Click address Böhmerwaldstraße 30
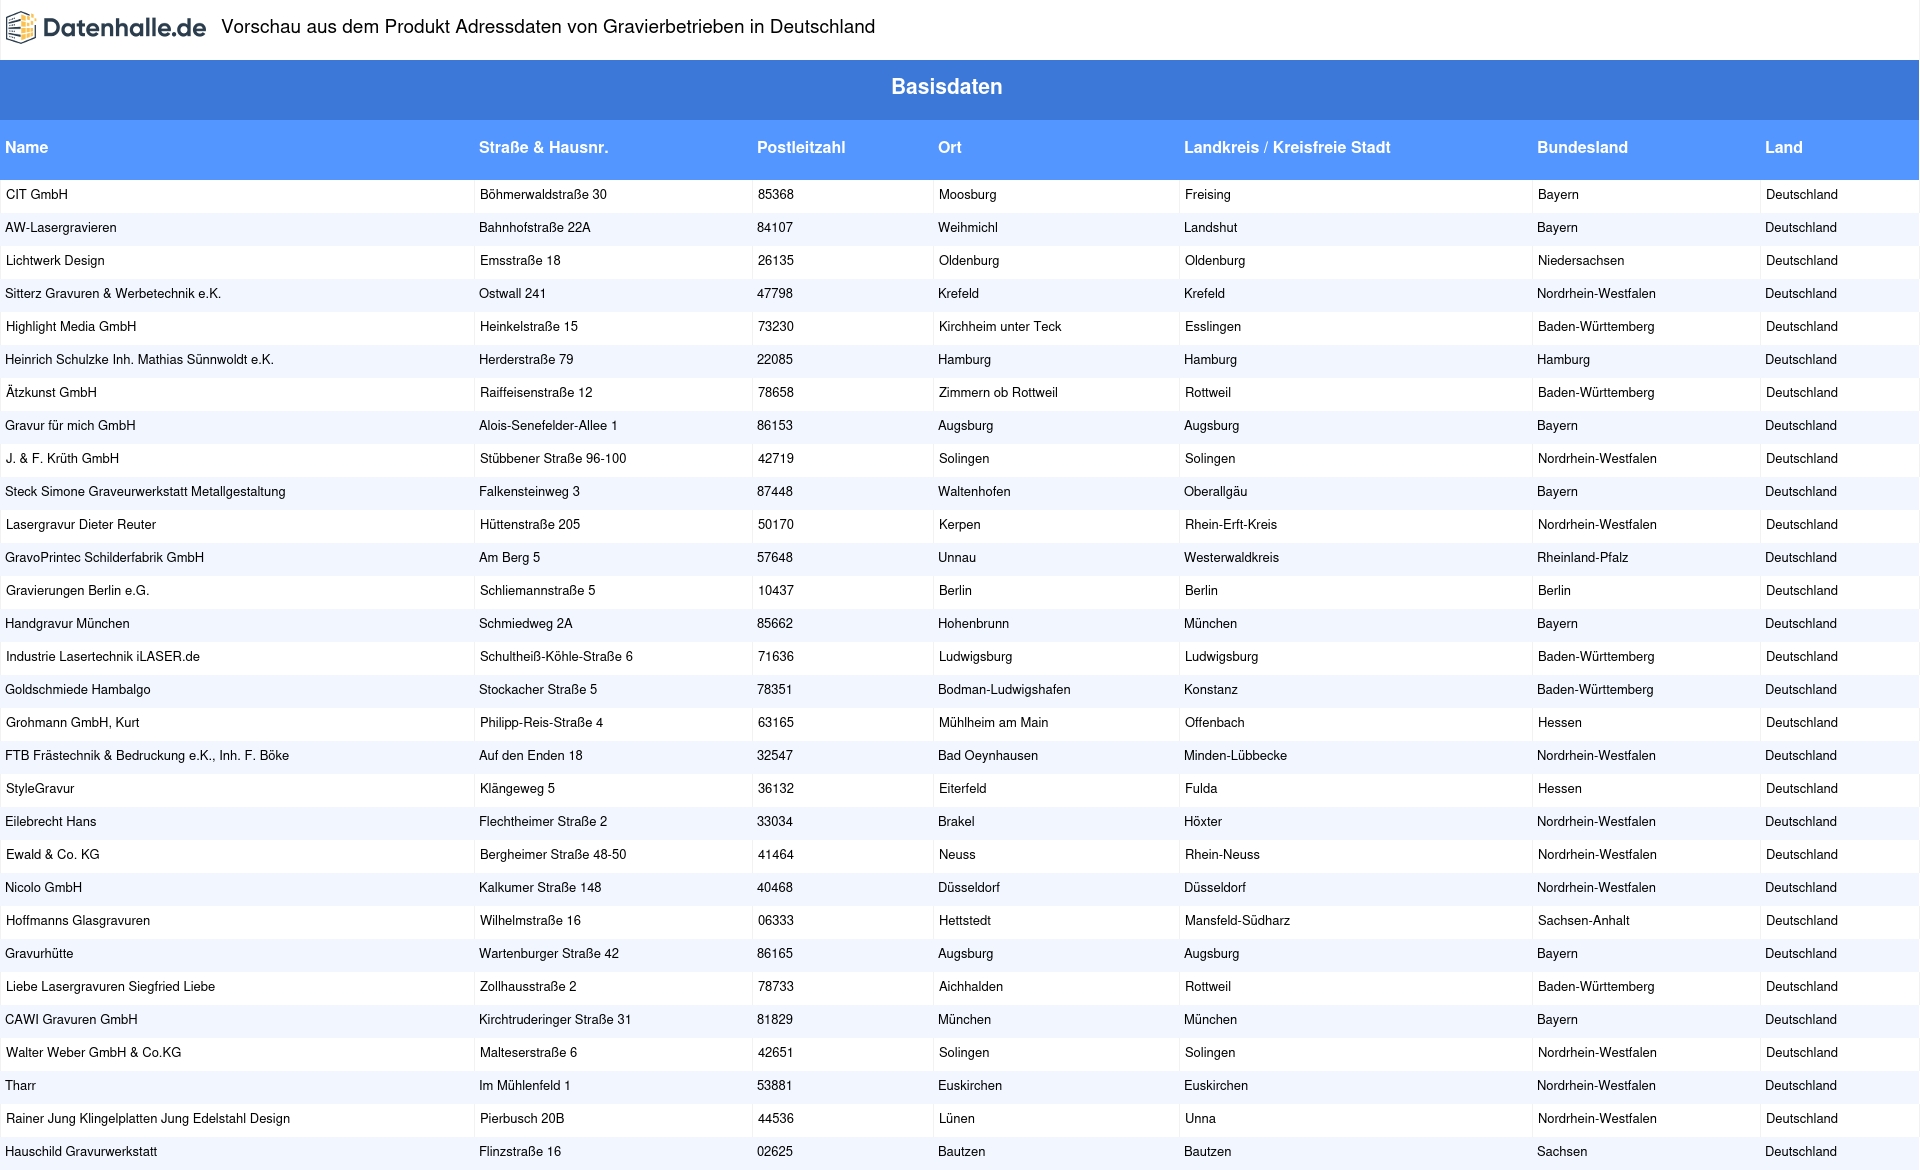1920x1170 pixels. pos(543,194)
